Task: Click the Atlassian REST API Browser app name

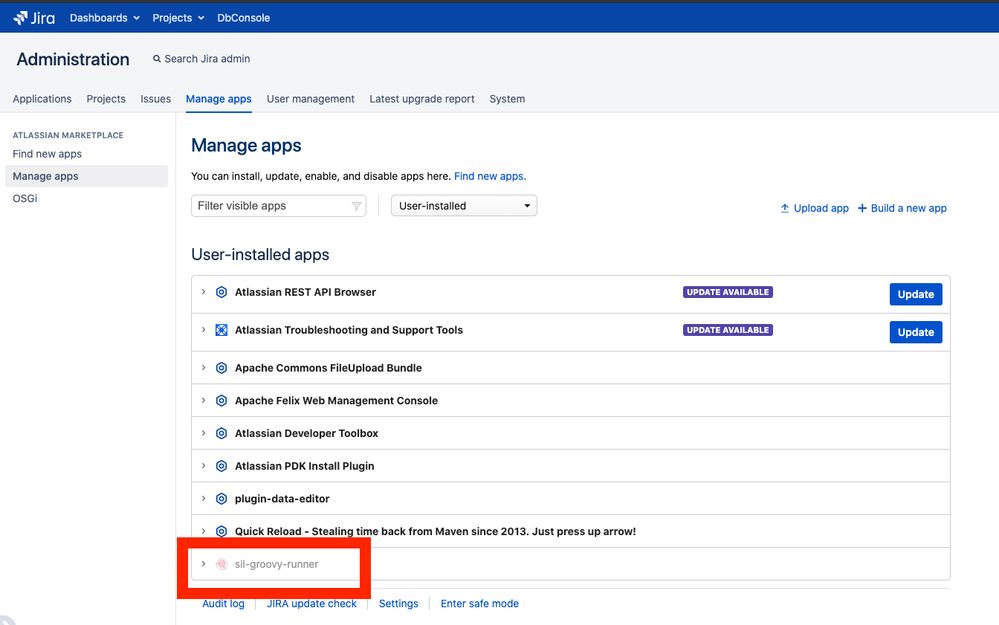Action: (x=305, y=292)
